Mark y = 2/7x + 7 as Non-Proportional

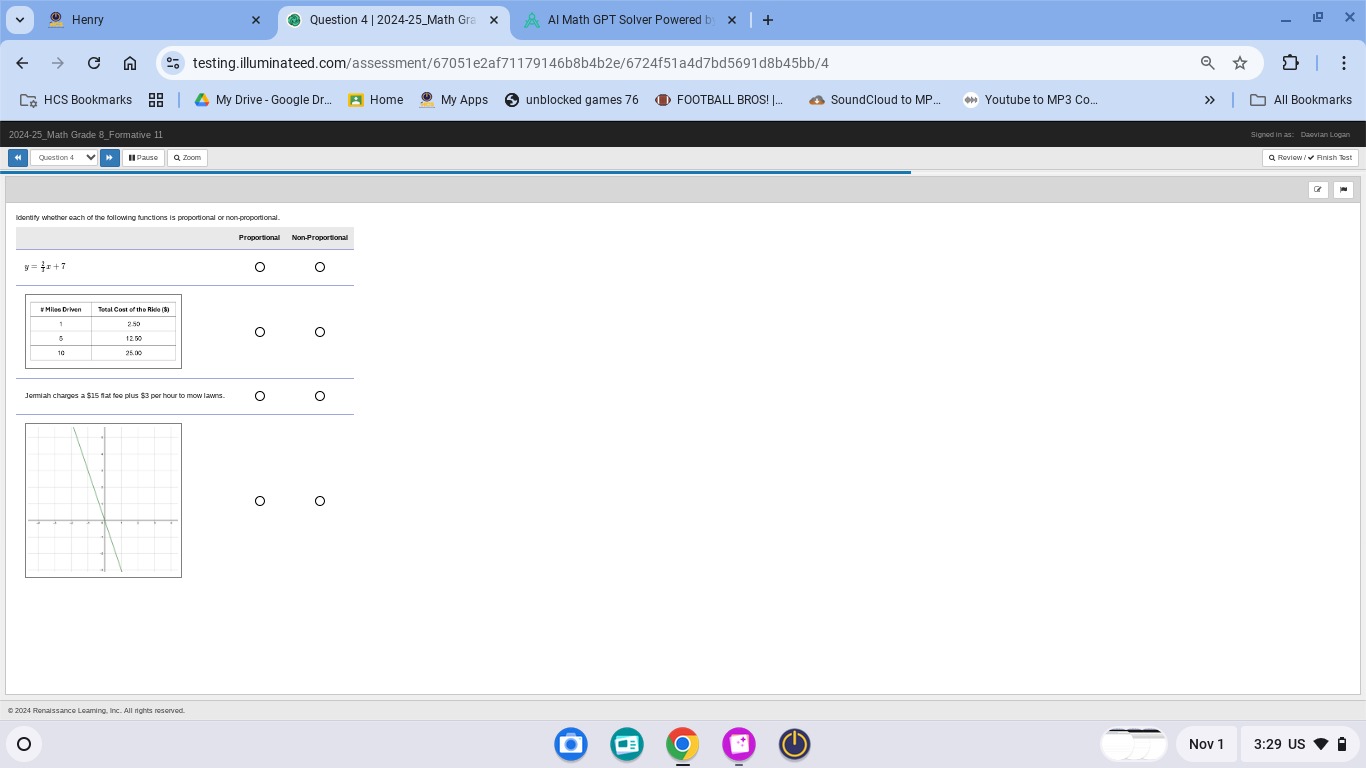(x=320, y=267)
